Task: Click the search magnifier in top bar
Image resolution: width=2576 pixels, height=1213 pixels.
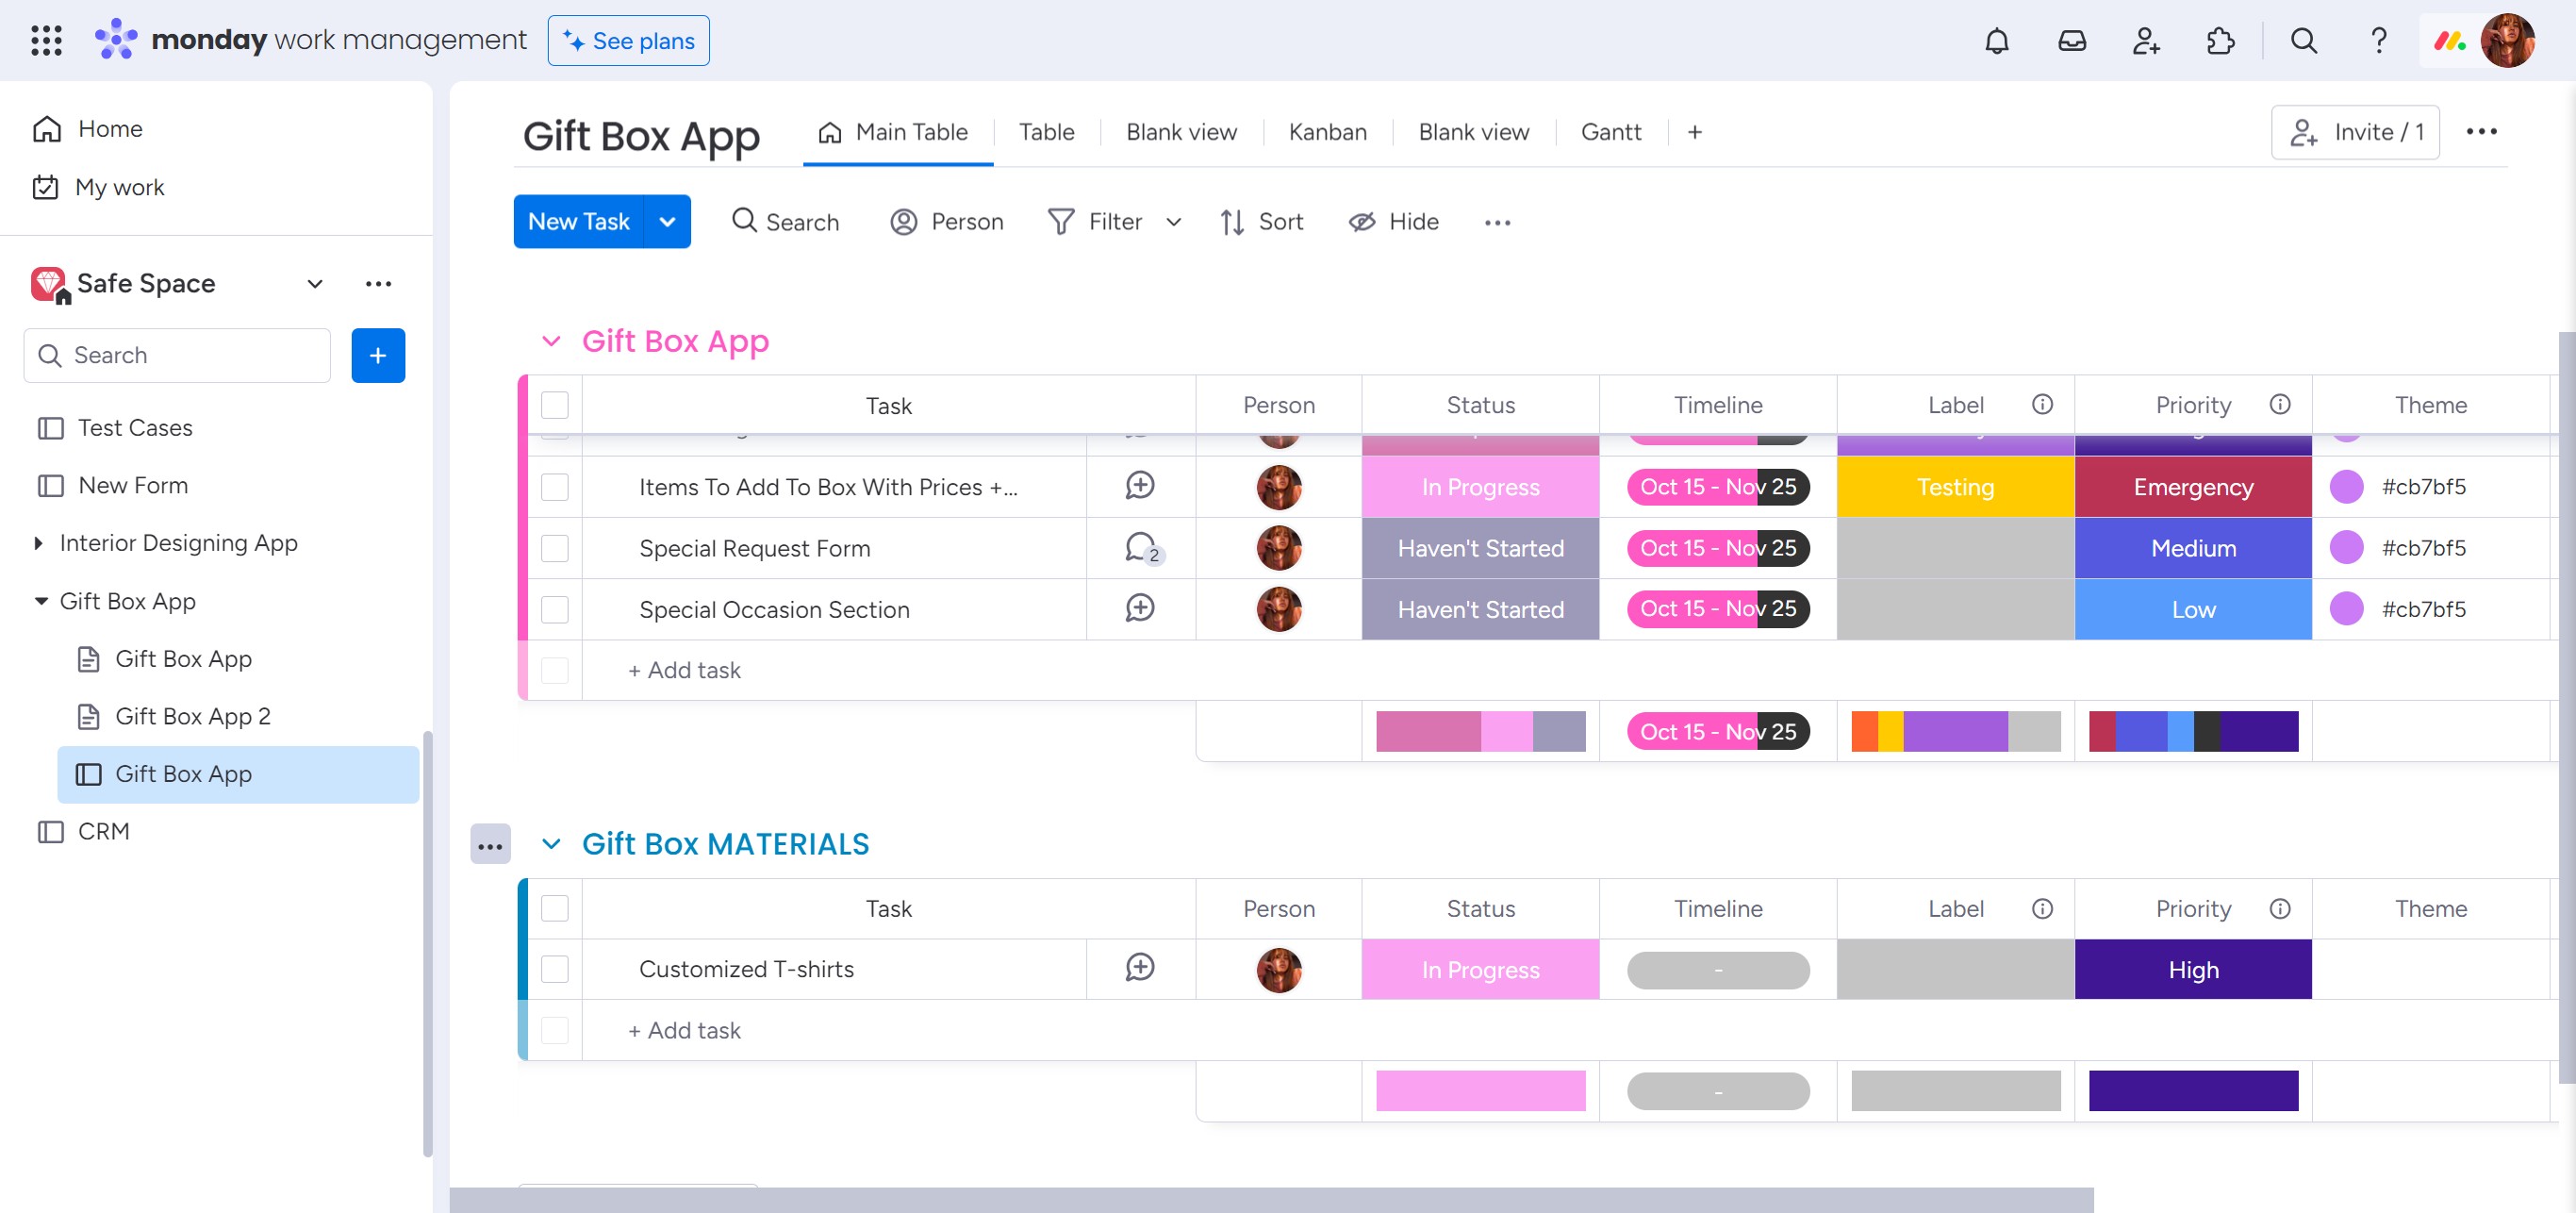Action: (x=2303, y=41)
